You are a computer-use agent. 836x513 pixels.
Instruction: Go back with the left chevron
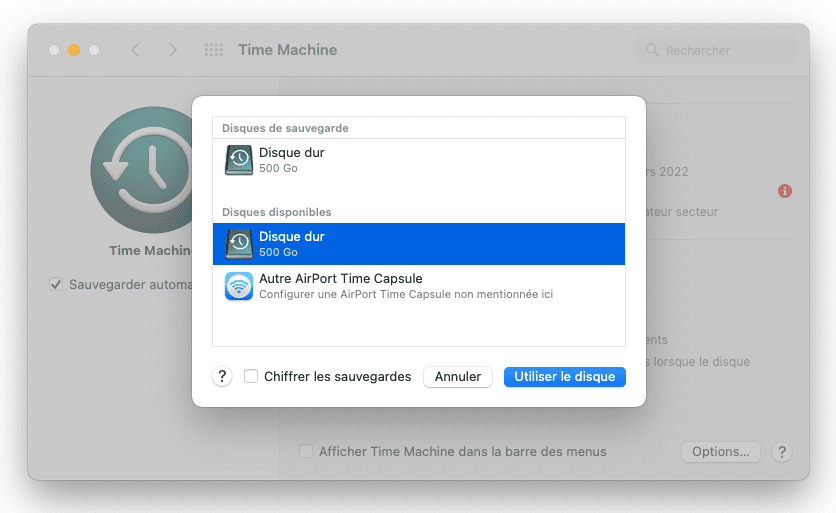(x=136, y=50)
